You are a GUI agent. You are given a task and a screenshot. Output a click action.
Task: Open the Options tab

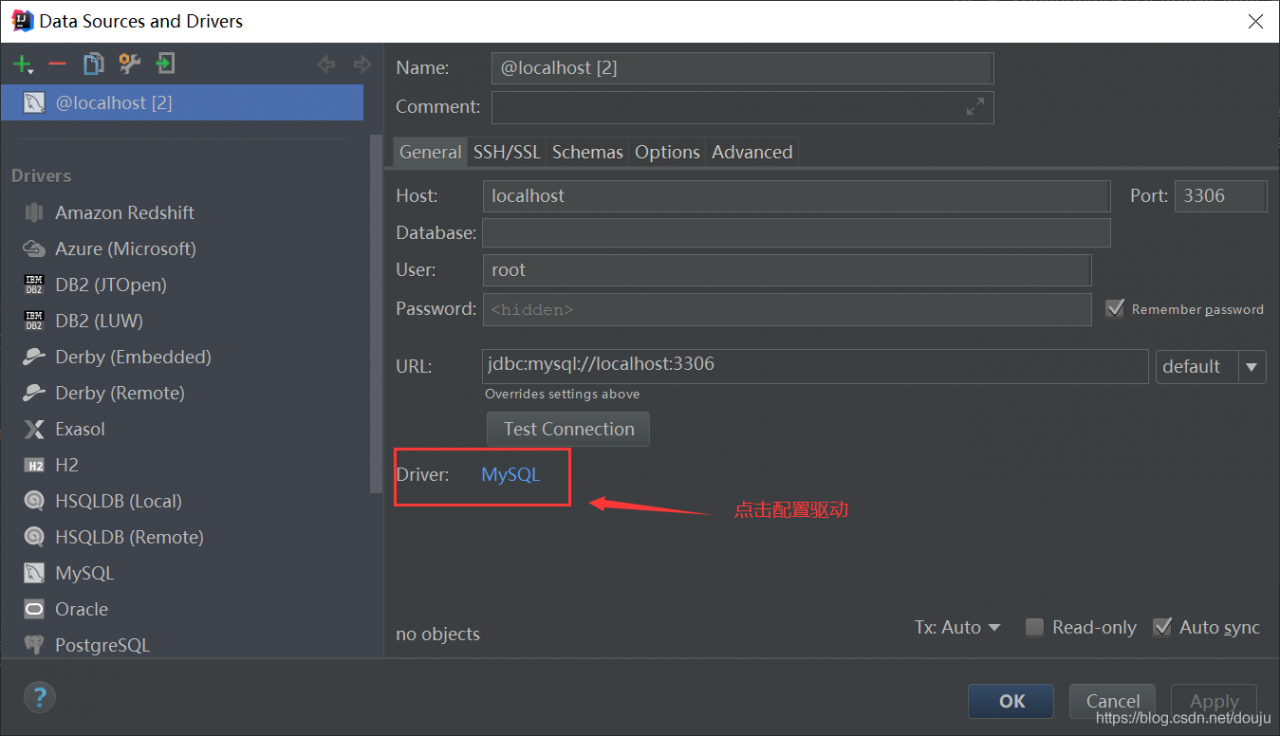667,152
